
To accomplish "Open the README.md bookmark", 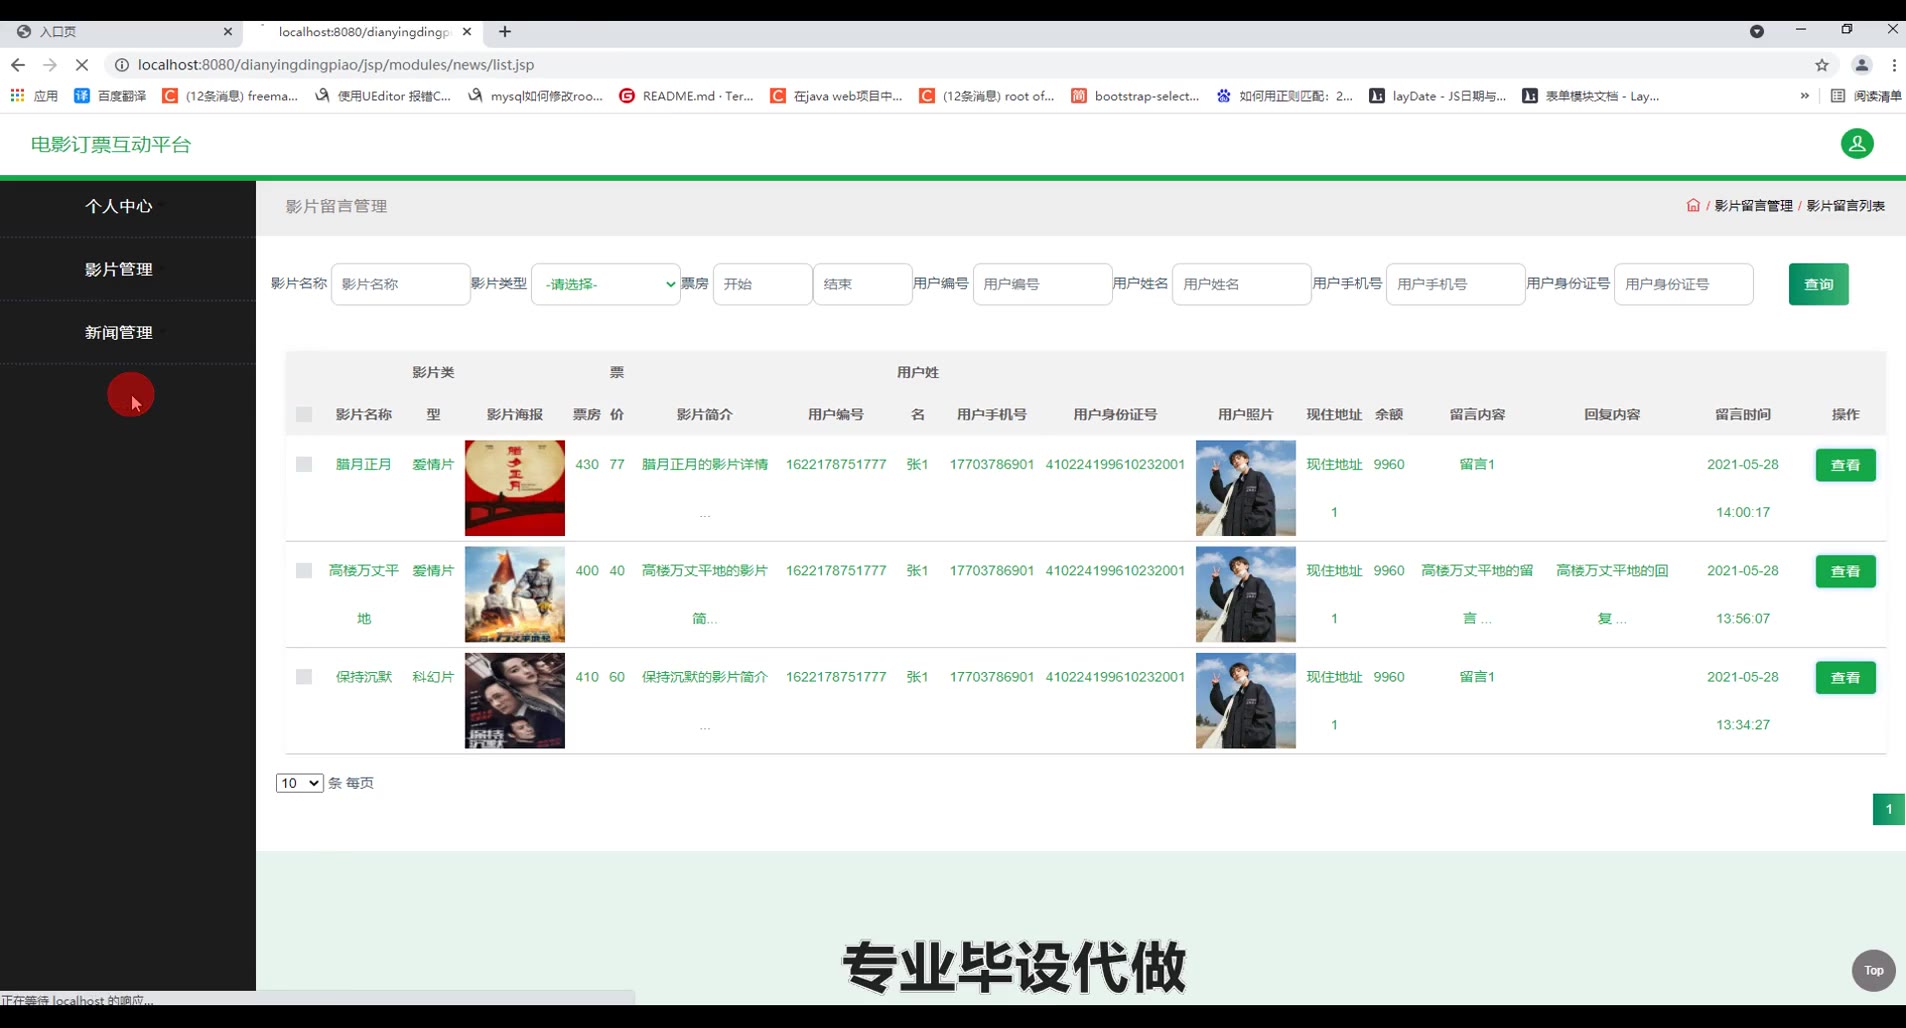I will (686, 96).
